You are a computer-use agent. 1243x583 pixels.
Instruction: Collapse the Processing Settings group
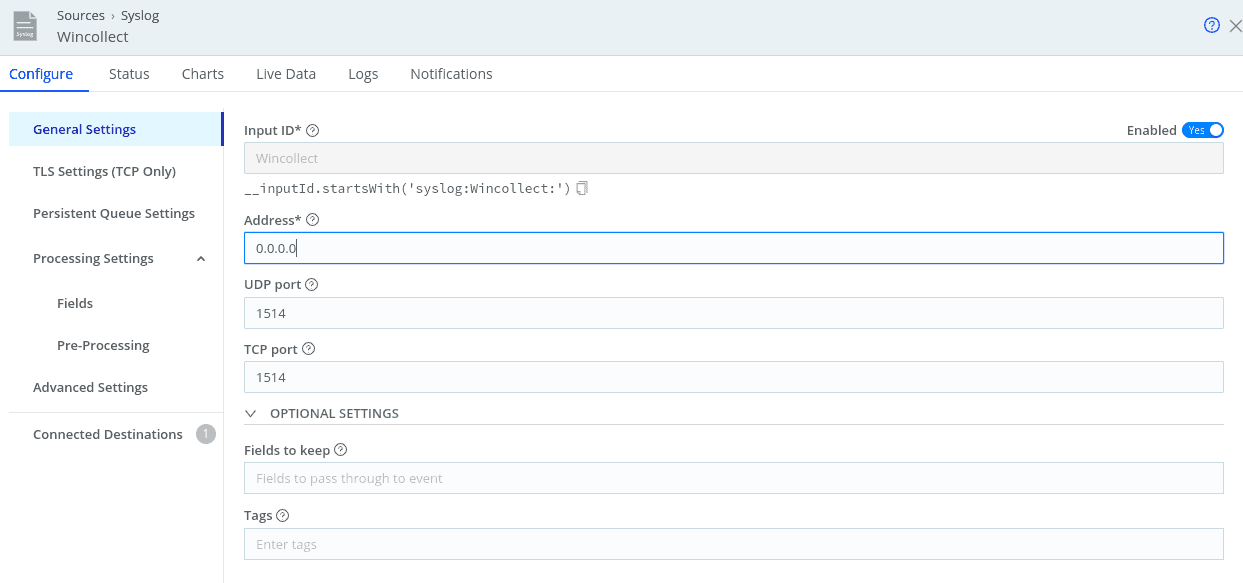coord(201,259)
